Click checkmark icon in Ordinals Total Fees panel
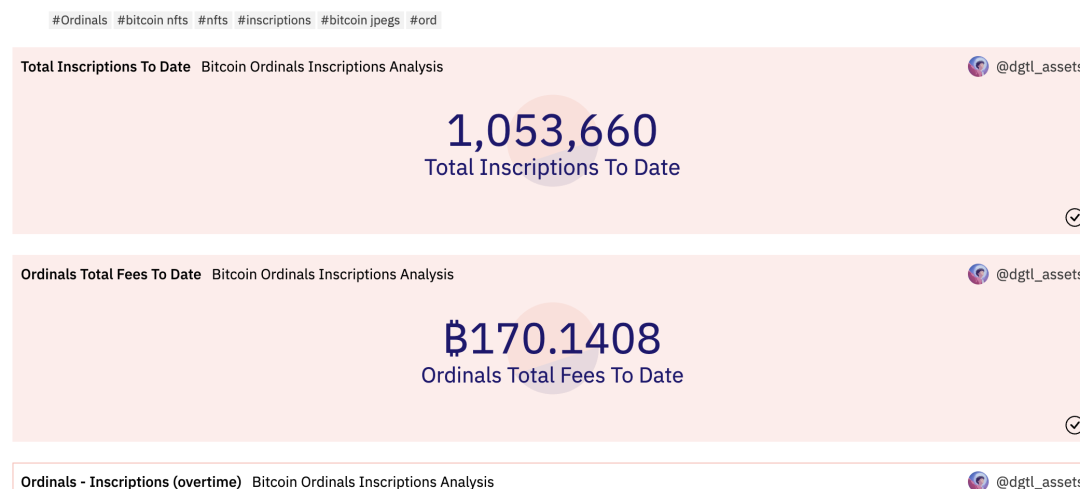This screenshot has width=1080, height=489. coord(1072,425)
